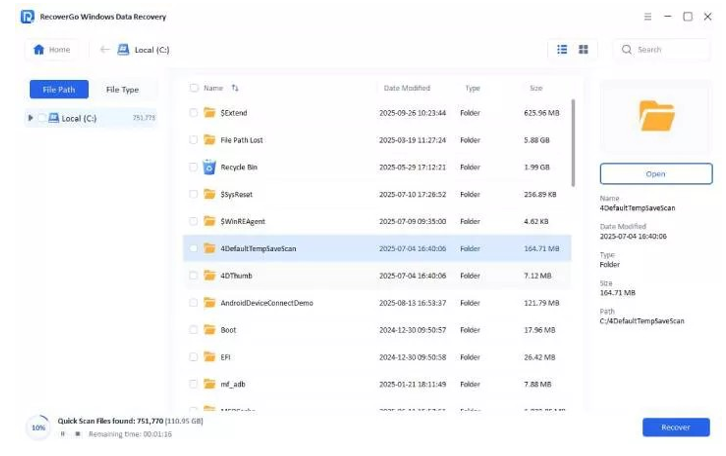The width and height of the screenshot is (726, 456).
Task: Click the back arrow icon
Action: point(105,50)
